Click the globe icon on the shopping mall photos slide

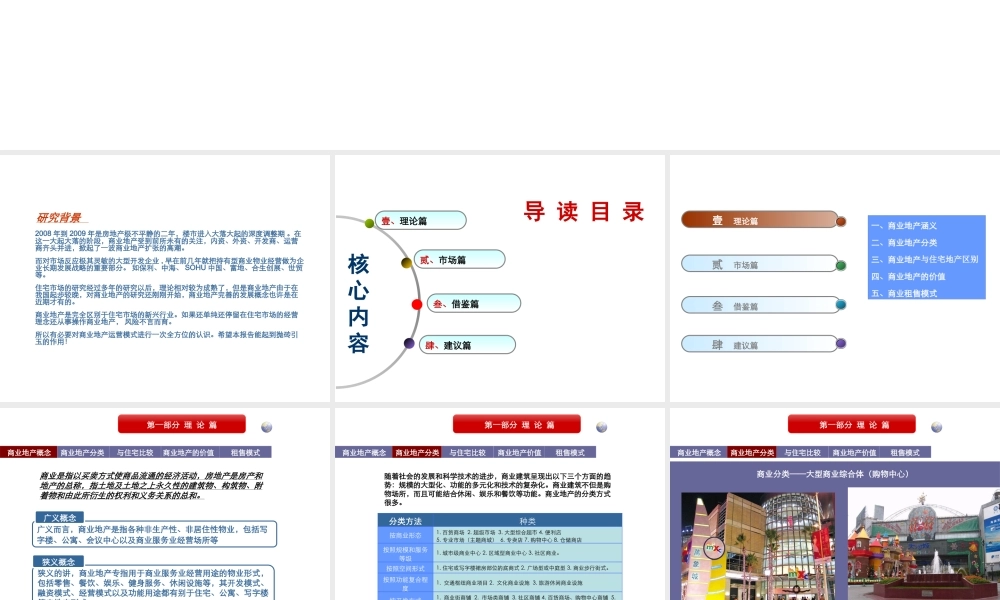click(x=936, y=427)
